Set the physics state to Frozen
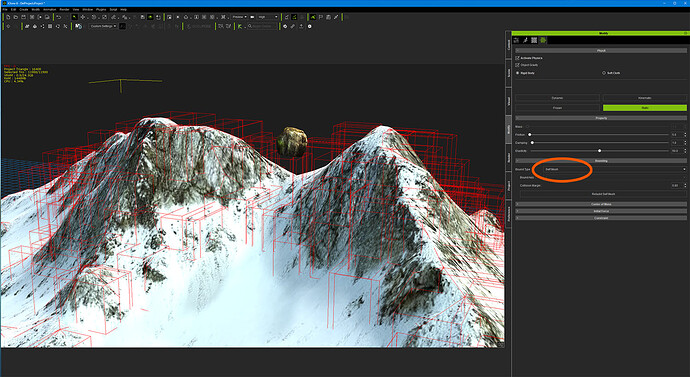Viewport: 690px width, 377px height. 557,108
